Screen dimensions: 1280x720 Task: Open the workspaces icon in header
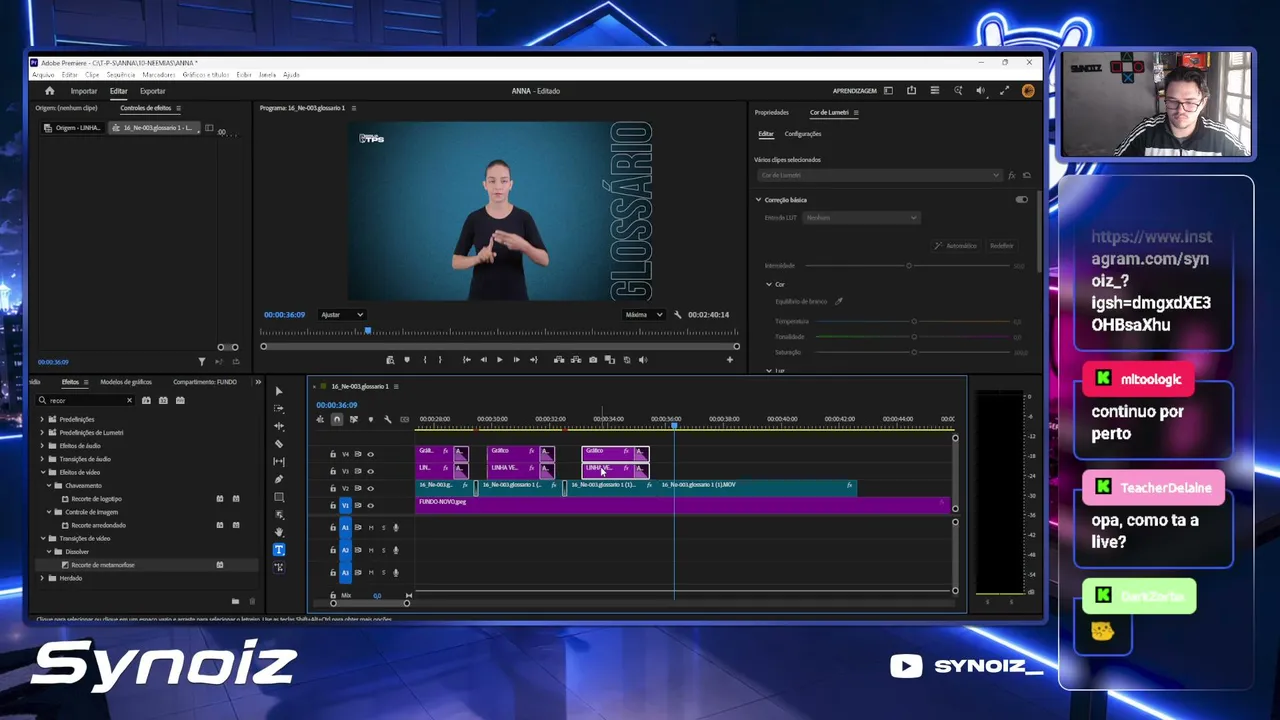click(x=888, y=91)
